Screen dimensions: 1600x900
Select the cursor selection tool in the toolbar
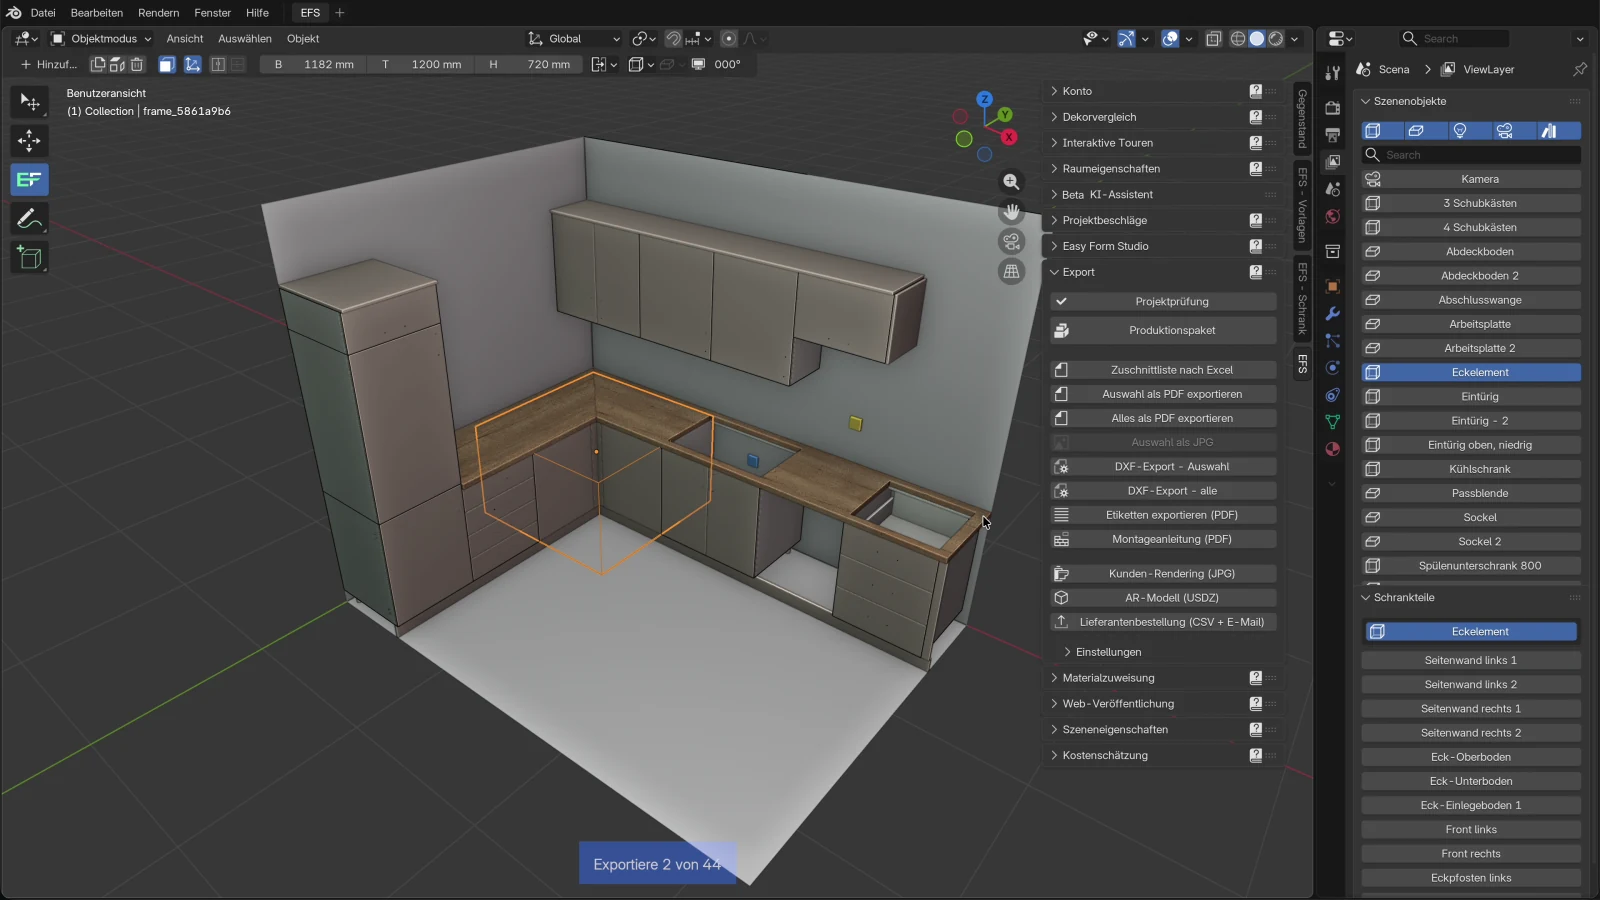tap(29, 102)
